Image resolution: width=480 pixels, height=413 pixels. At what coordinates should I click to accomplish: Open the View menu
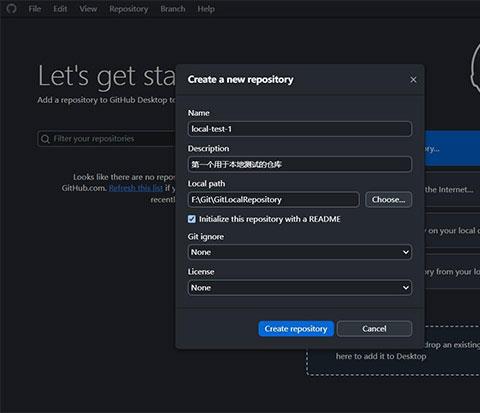88,9
